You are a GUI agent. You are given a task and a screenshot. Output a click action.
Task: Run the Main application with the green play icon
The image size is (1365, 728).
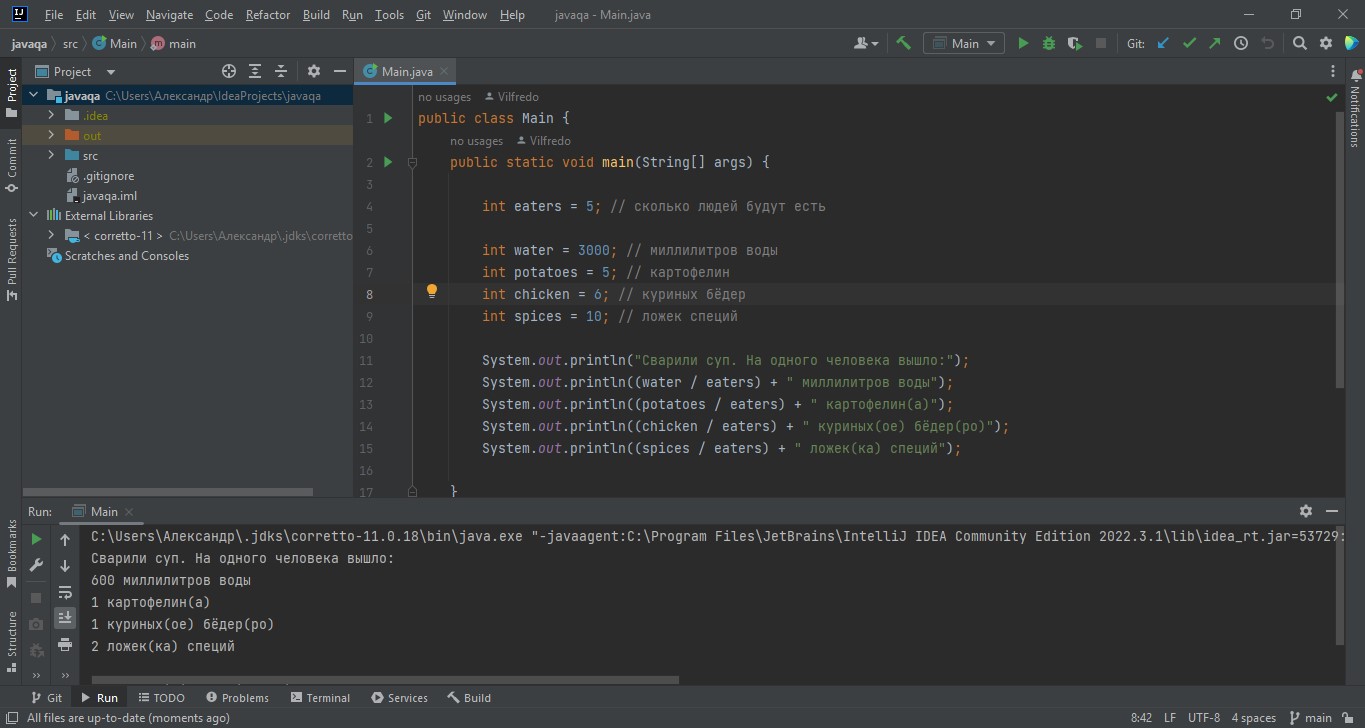pos(1022,43)
